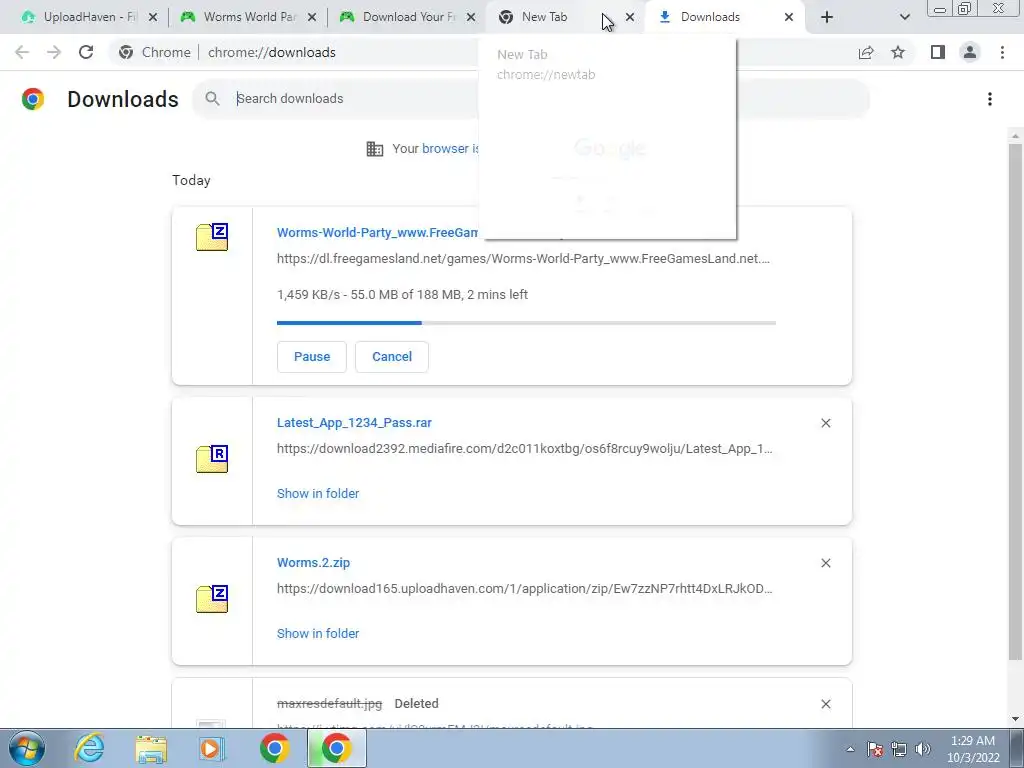The width and height of the screenshot is (1024, 768).
Task: Open Latest_App_1234_Pass.rar file link
Action: pos(354,423)
